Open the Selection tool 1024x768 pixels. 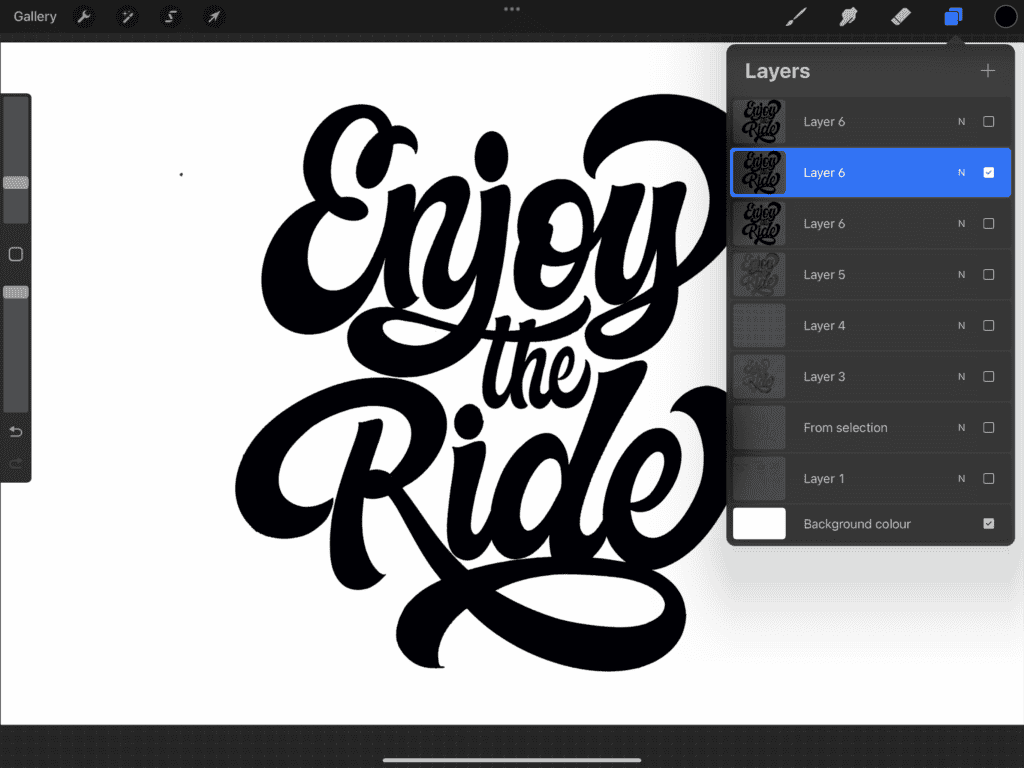coord(170,16)
